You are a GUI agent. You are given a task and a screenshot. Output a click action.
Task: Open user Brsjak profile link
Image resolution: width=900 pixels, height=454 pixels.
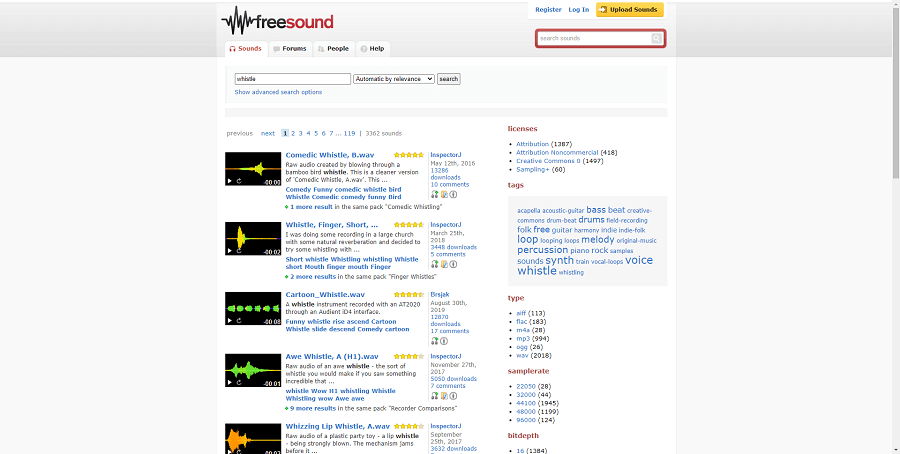440,294
